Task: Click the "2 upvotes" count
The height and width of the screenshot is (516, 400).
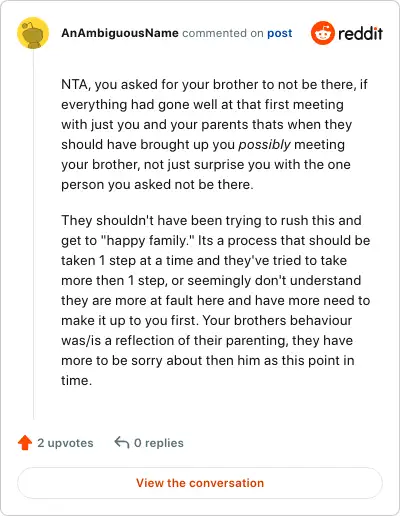Action: (65, 443)
